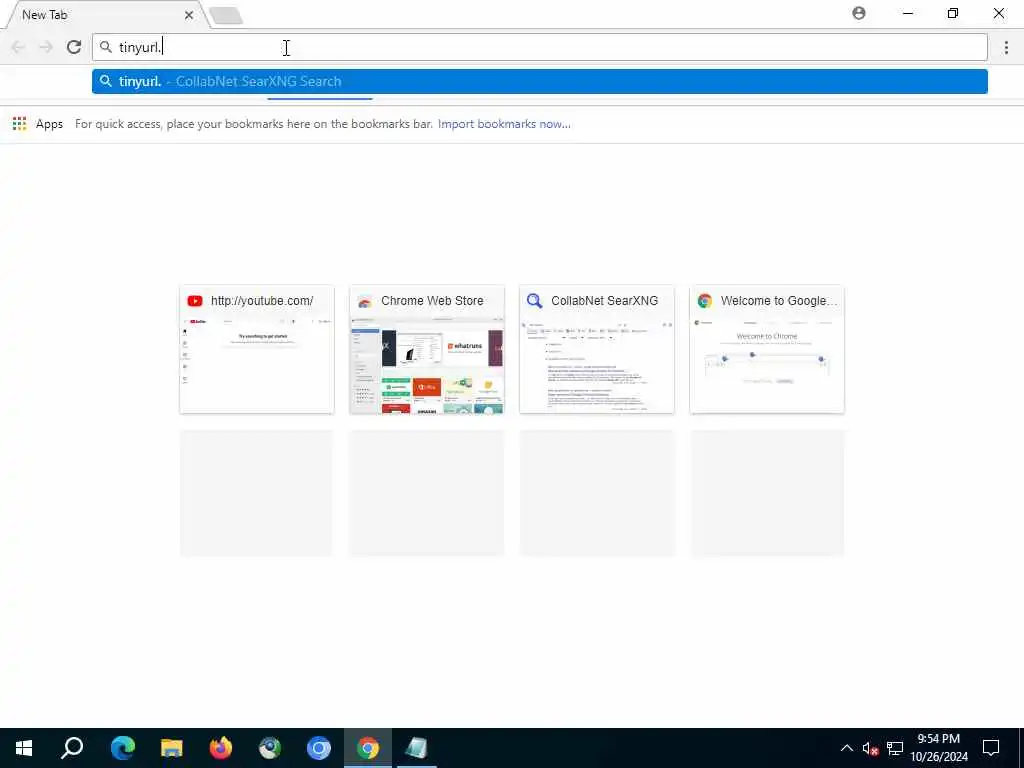1024x768 pixels.
Task: Open the Welcome to Google tile
Action: tap(767, 349)
